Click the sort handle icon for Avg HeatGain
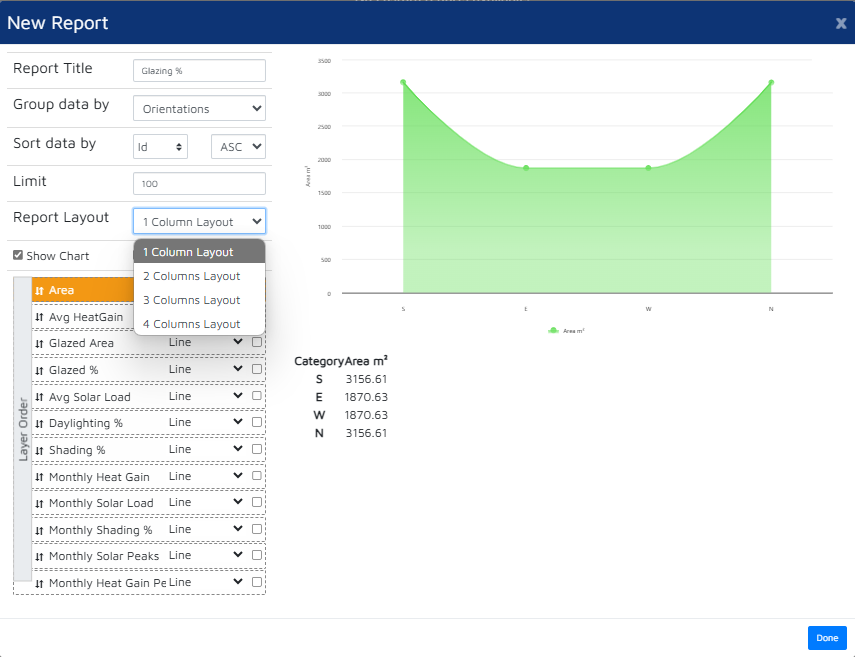 39,317
